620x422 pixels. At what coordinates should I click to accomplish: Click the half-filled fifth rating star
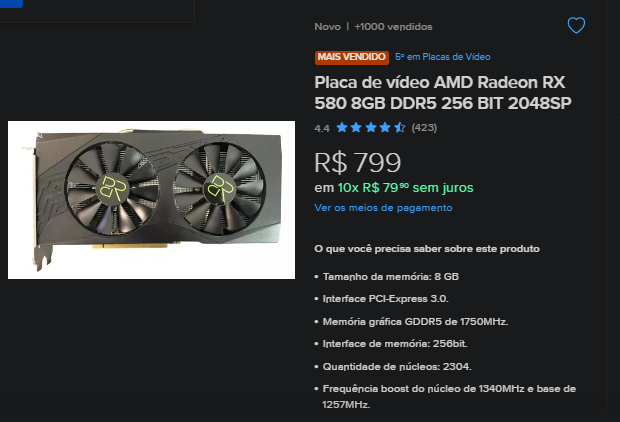click(x=400, y=127)
